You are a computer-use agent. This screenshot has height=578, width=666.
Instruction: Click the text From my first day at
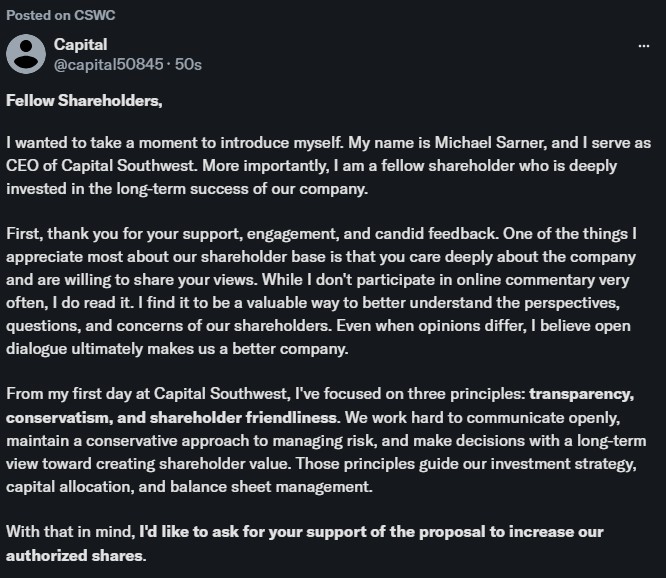click(x=78, y=394)
